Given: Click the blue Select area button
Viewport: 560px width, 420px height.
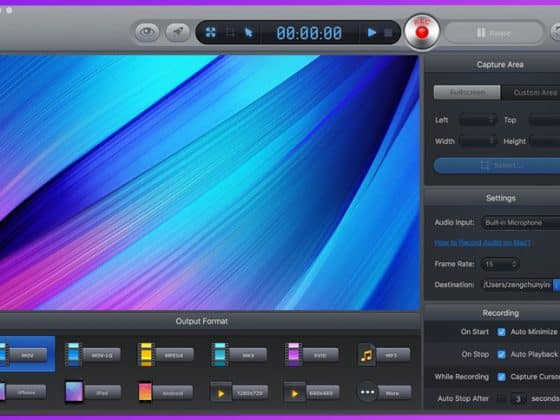Looking at the screenshot, I should point(497,166).
